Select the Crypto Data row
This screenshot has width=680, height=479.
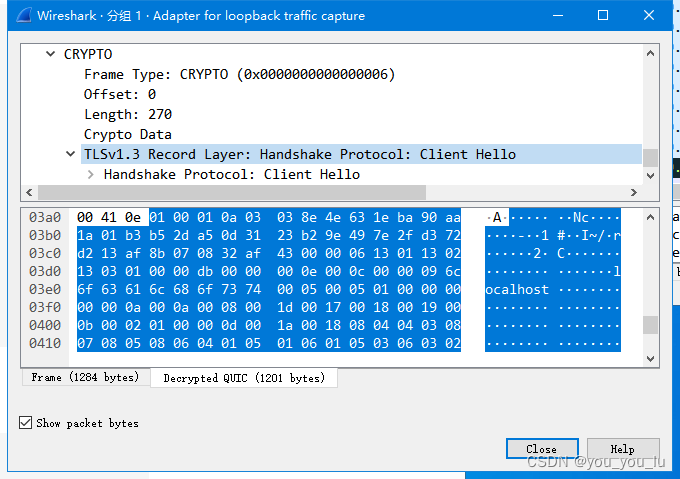click(128, 134)
